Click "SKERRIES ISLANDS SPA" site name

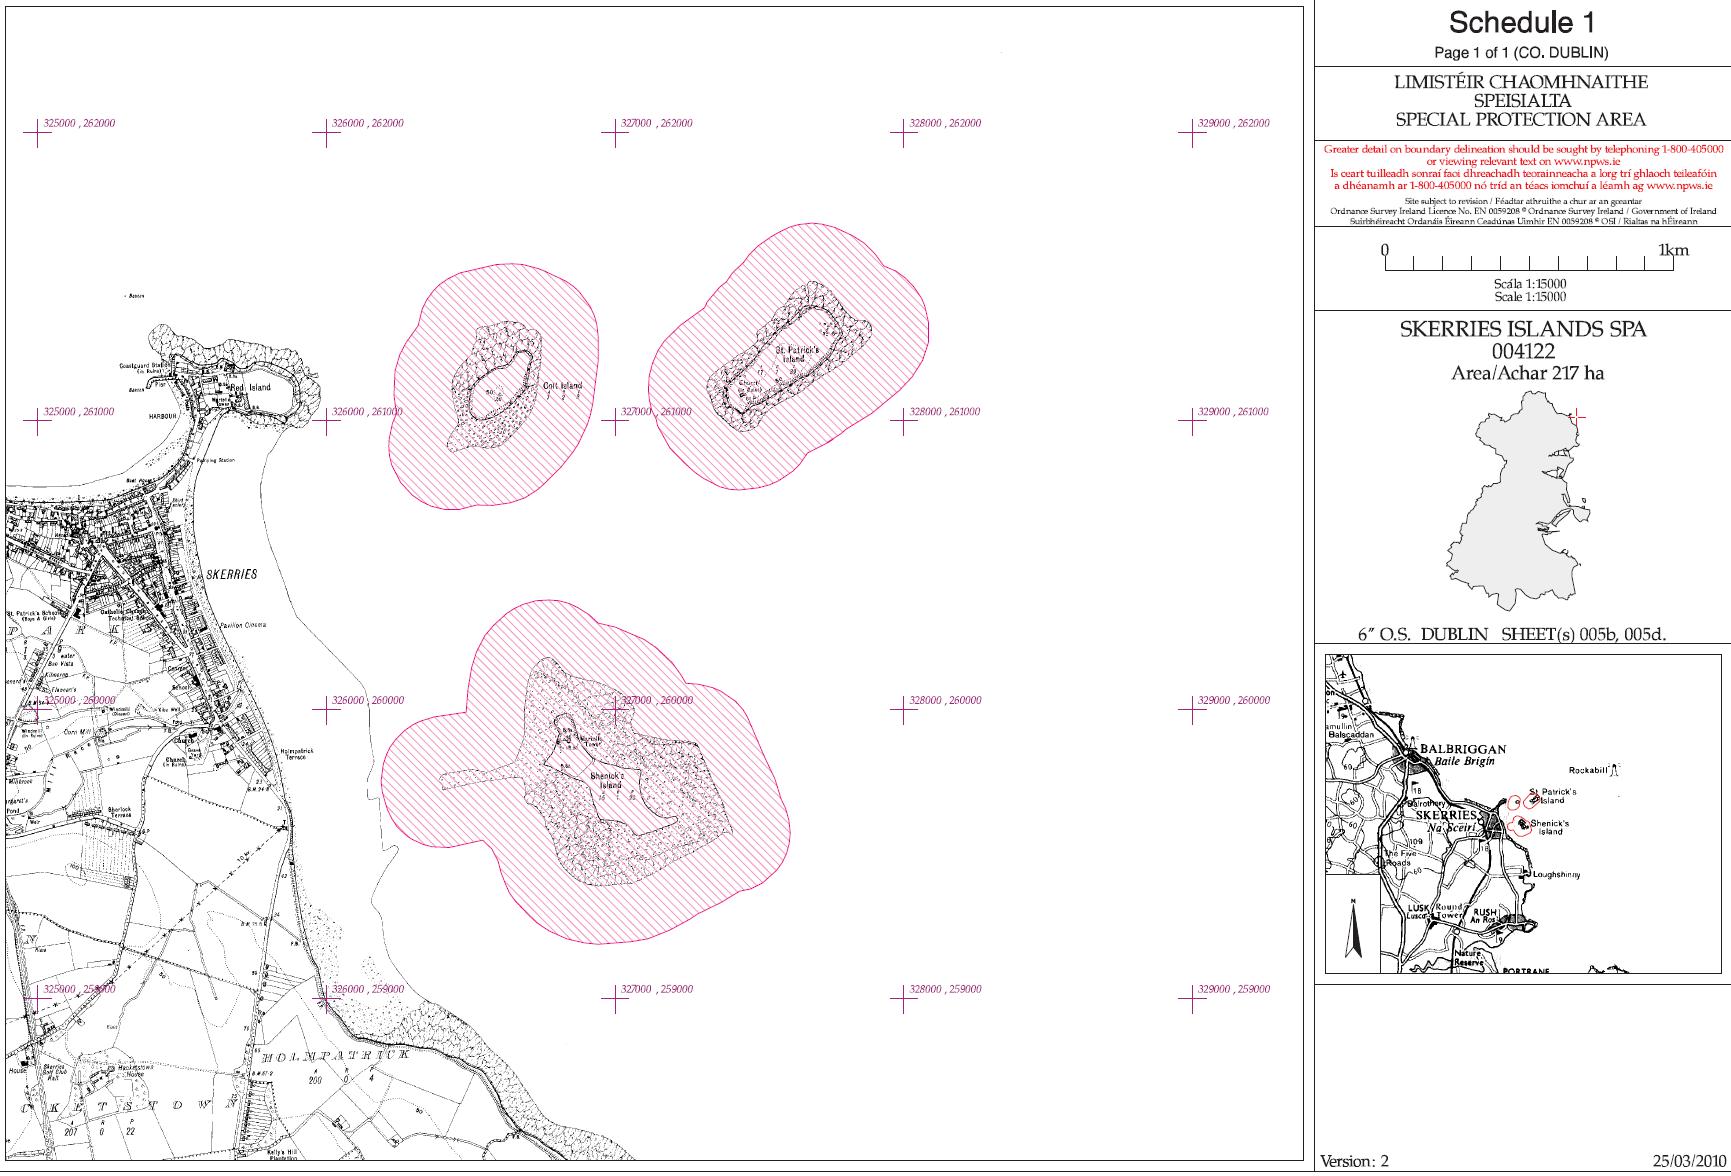[x=1522, y=330]
